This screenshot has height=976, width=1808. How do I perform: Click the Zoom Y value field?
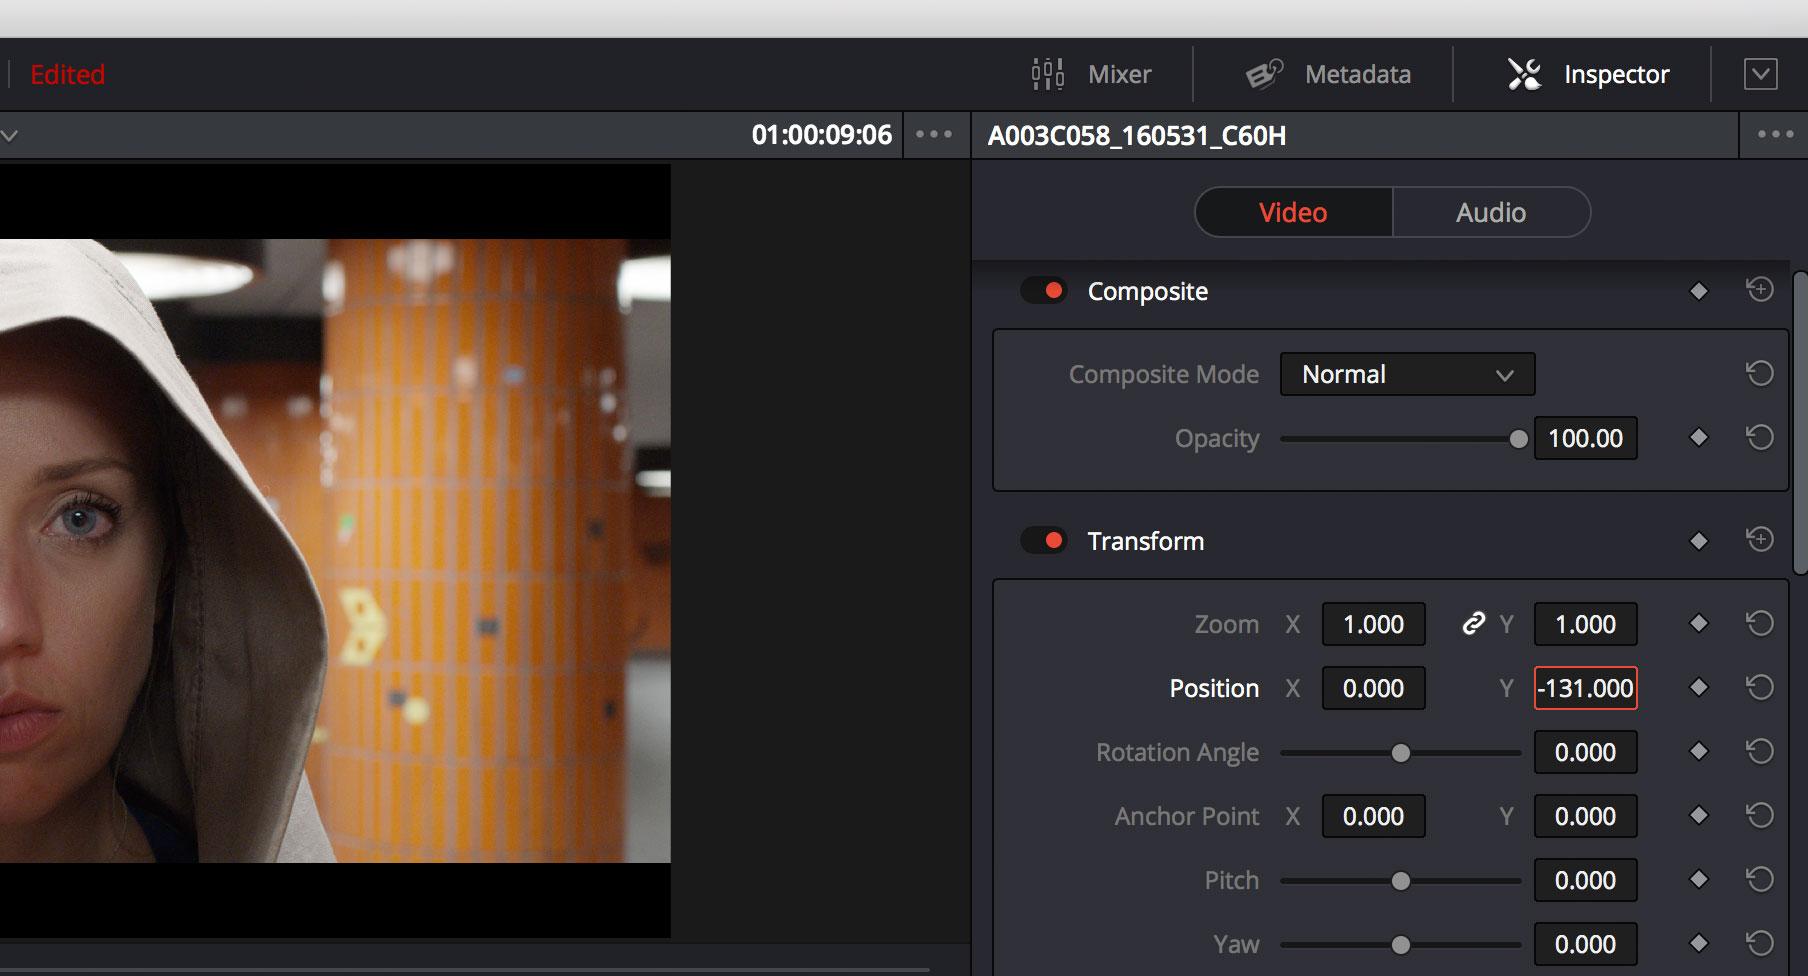(x=1585, y=624)
